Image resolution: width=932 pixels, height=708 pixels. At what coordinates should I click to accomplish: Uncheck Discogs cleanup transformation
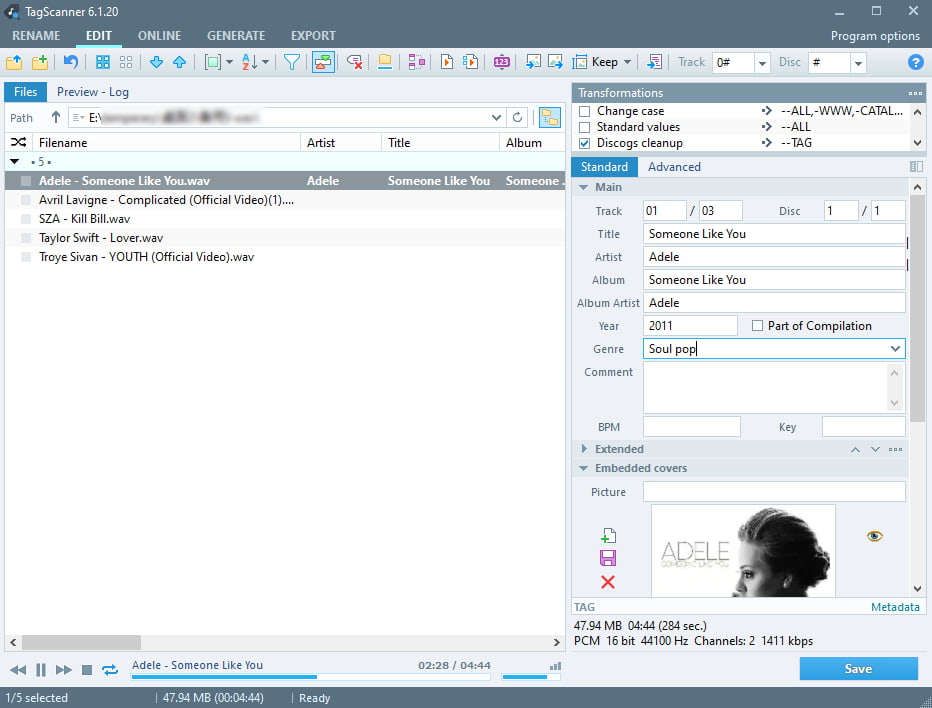click(x=585, y=143)
